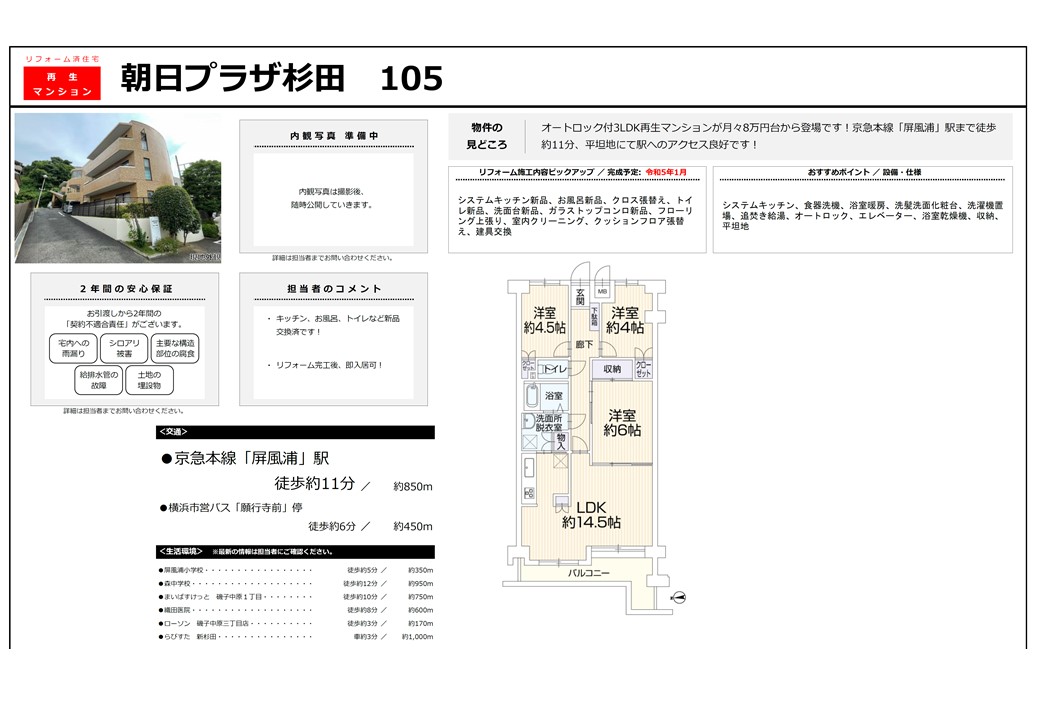Click the compass north arrow icon
The width and height of the screenshot is (1040, 720).
point(679,598)
